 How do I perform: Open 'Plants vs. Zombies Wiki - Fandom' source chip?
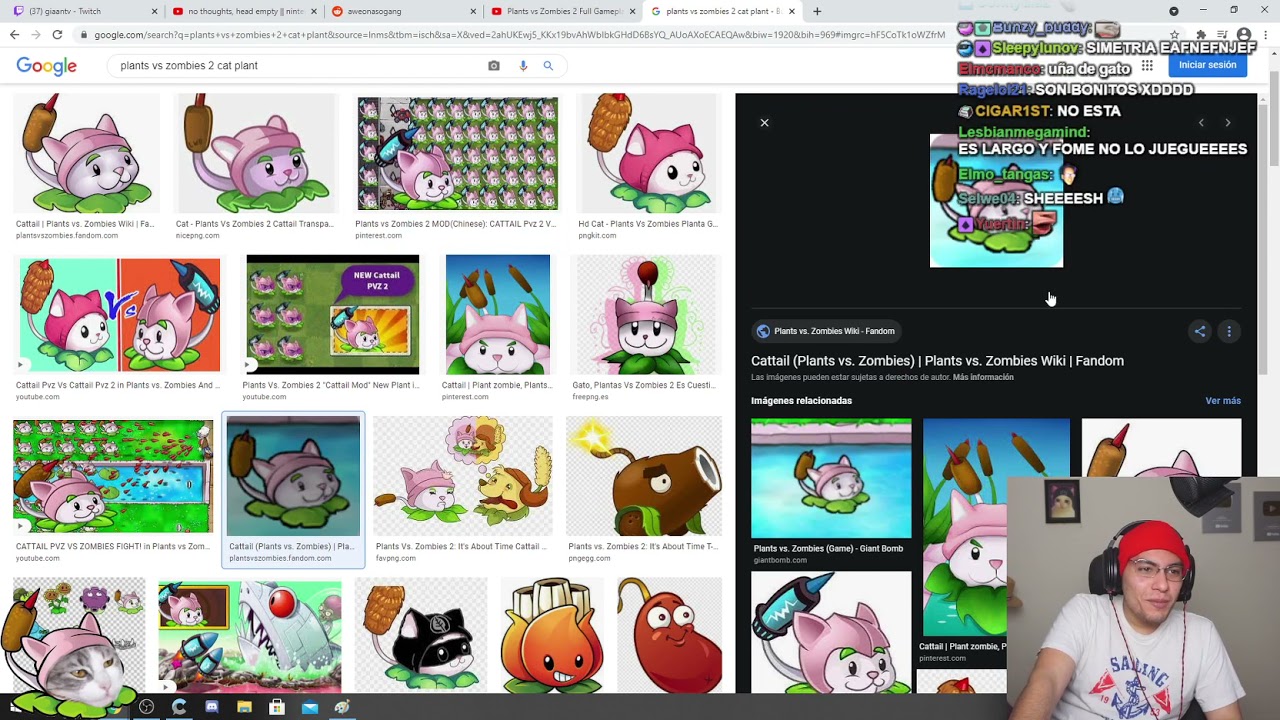(826, 331)
